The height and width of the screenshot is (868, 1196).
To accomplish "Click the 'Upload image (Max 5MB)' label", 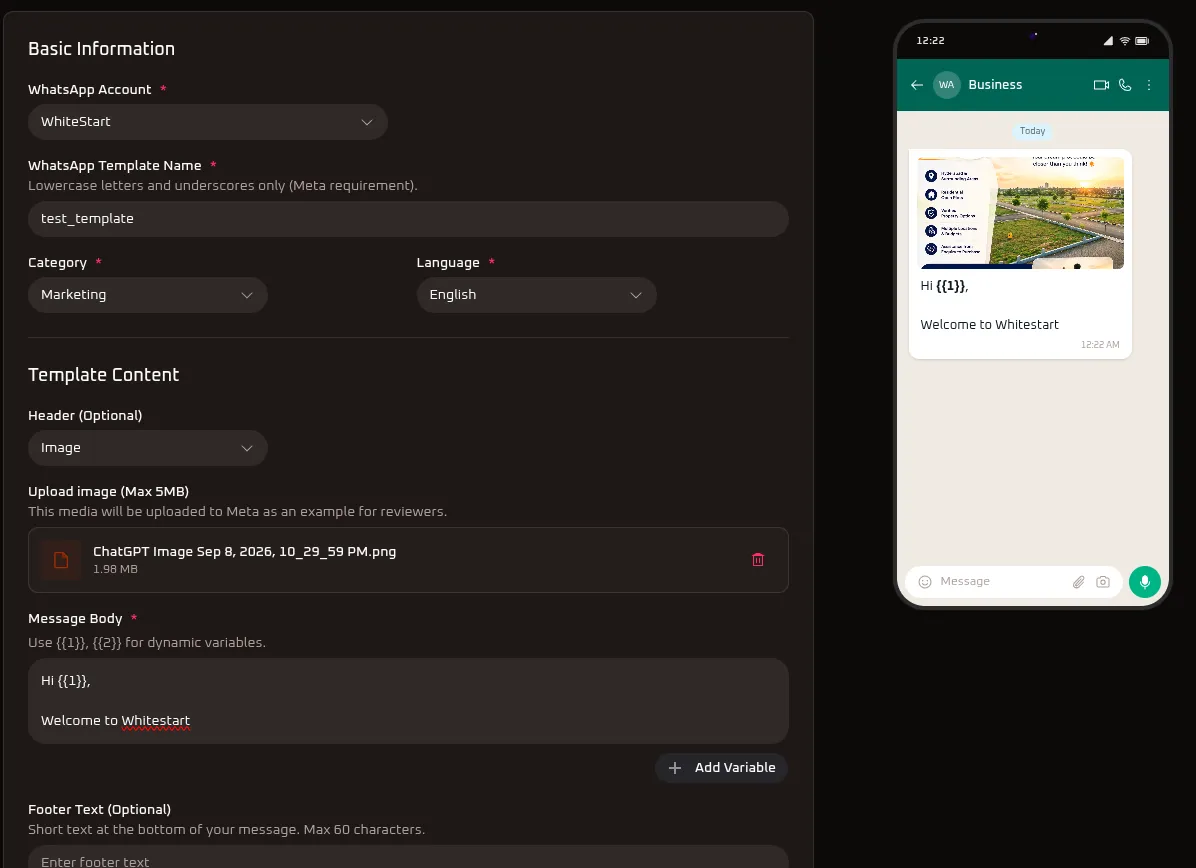I will (x=108, y=492).
